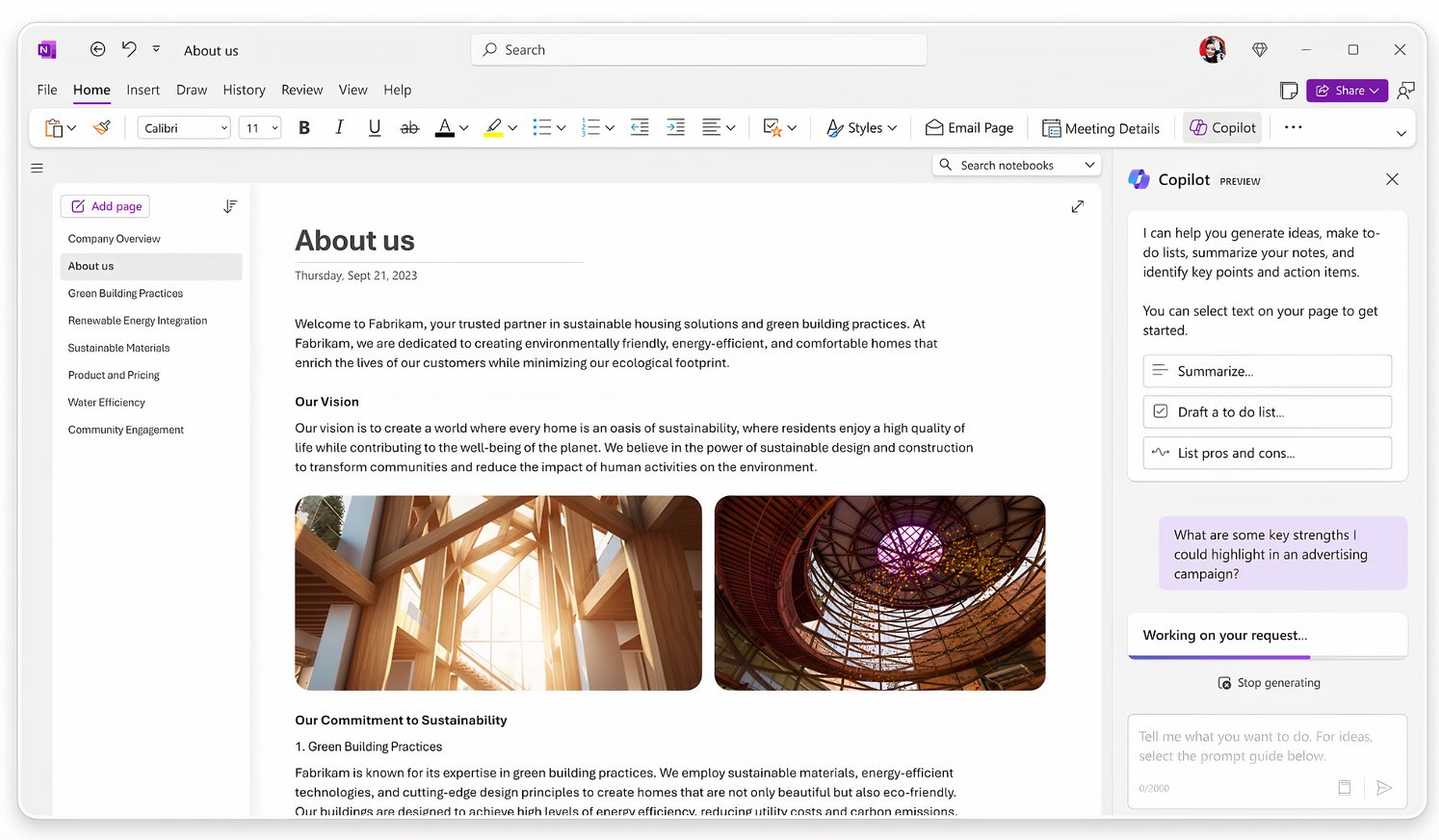The image size is (1439, 840).
Task: Open the Green Building Practices page
Action: [x=125, y=293]
